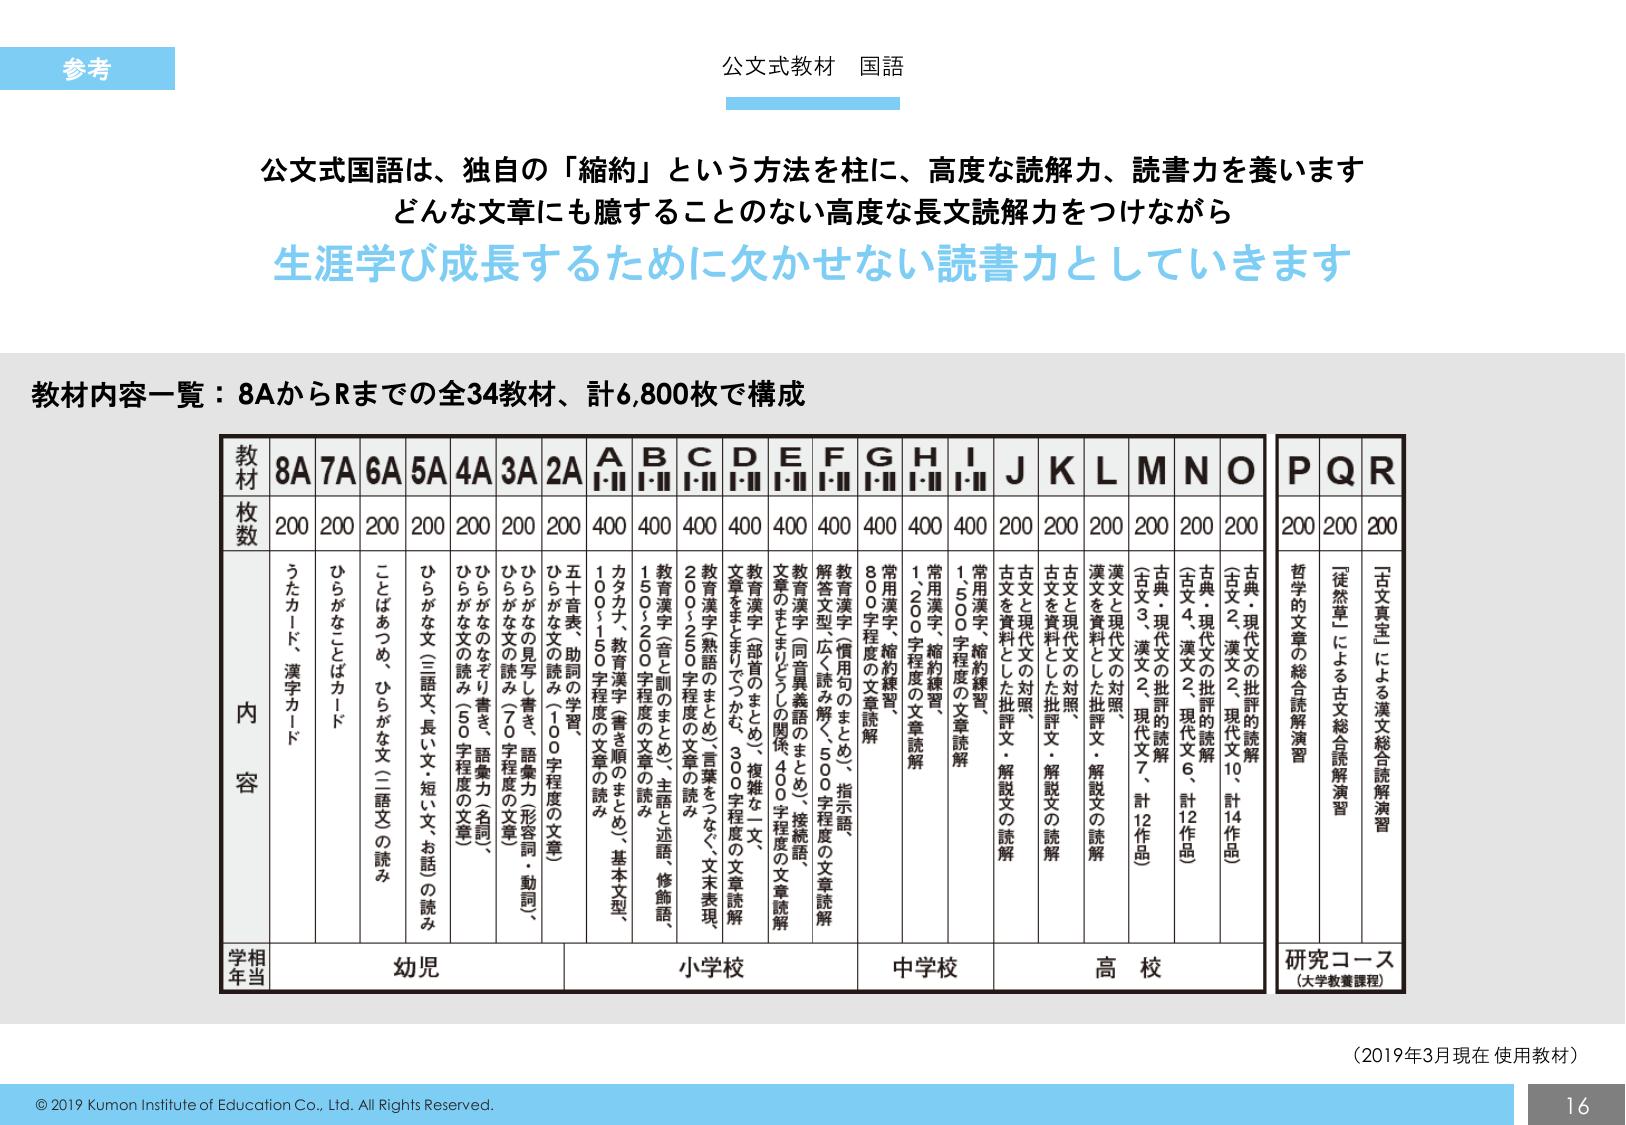
Task: Click the E I·II column header
Action: click(789, 469)
